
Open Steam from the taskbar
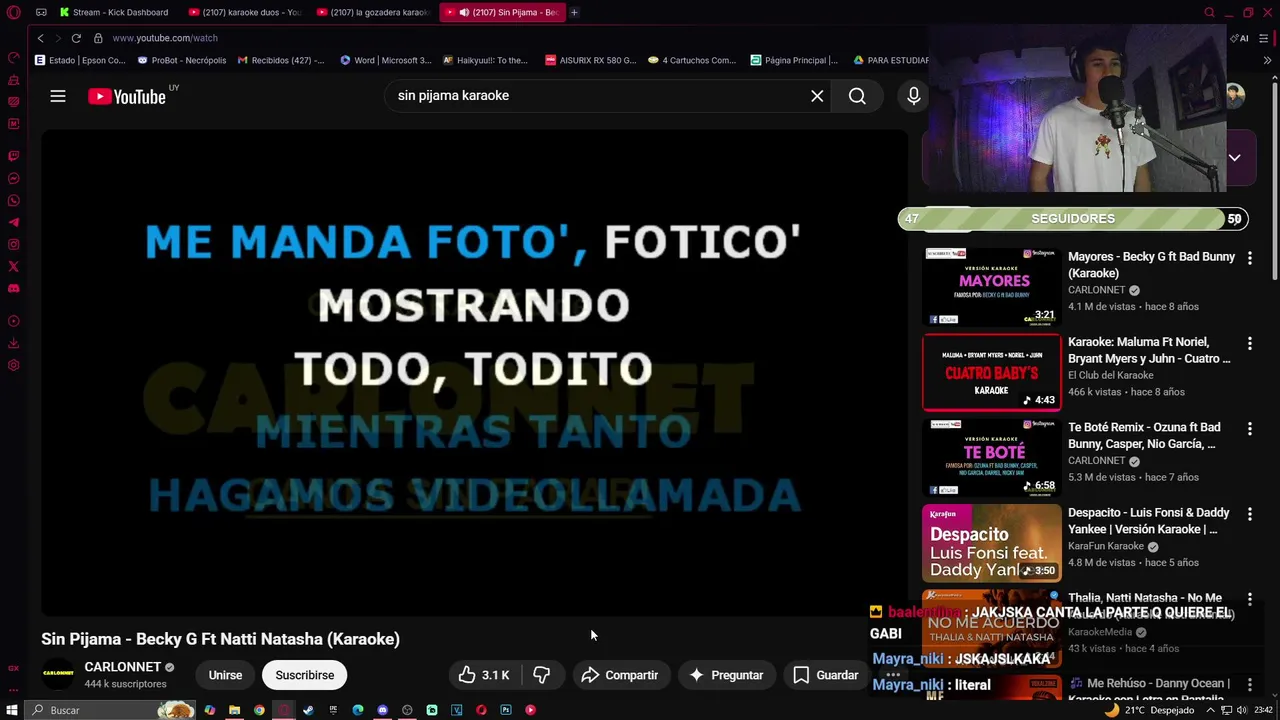[308, 710]
